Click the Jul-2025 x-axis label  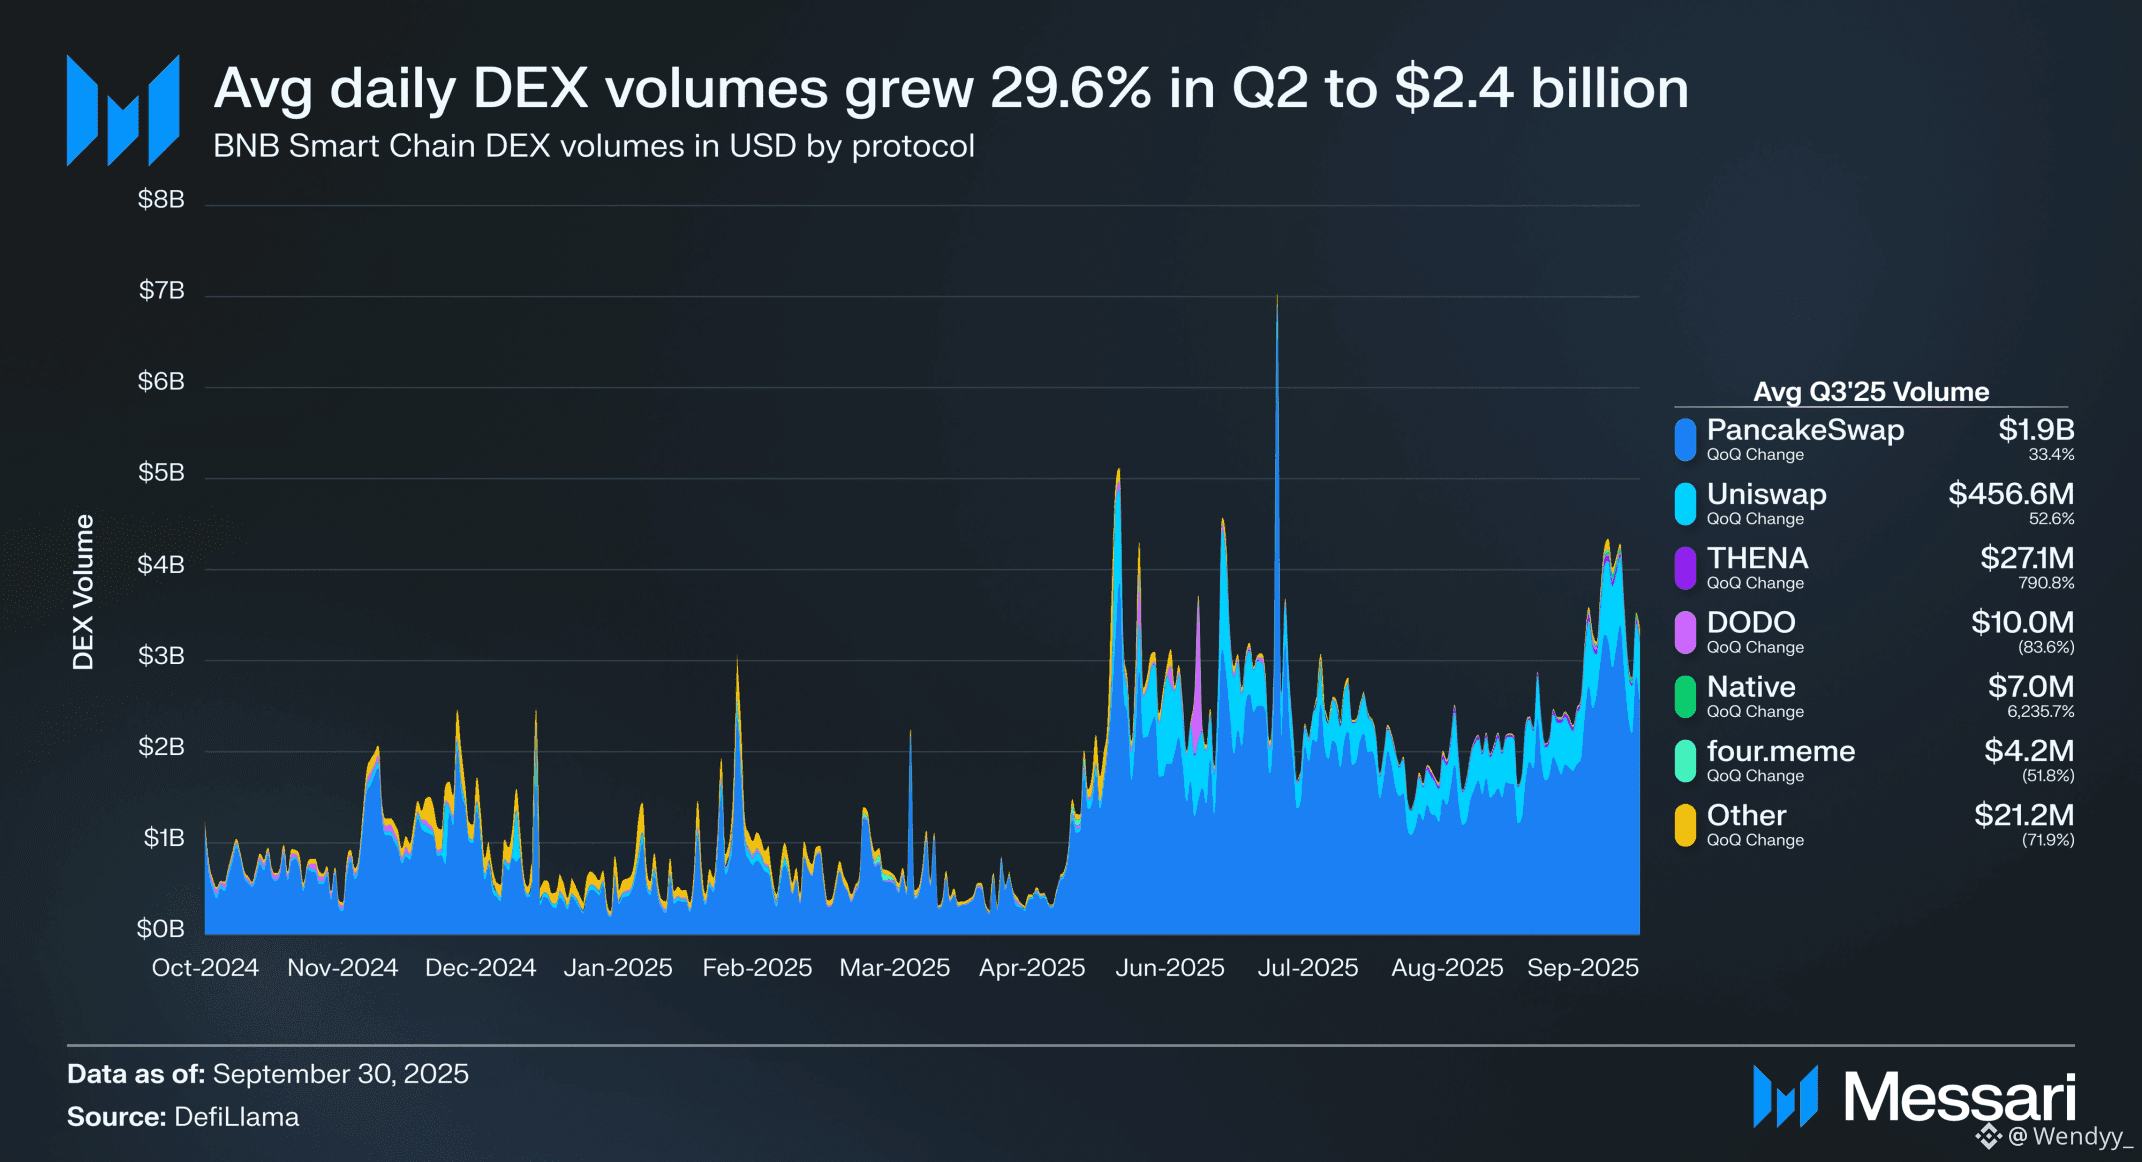(x=1307, y=968)
